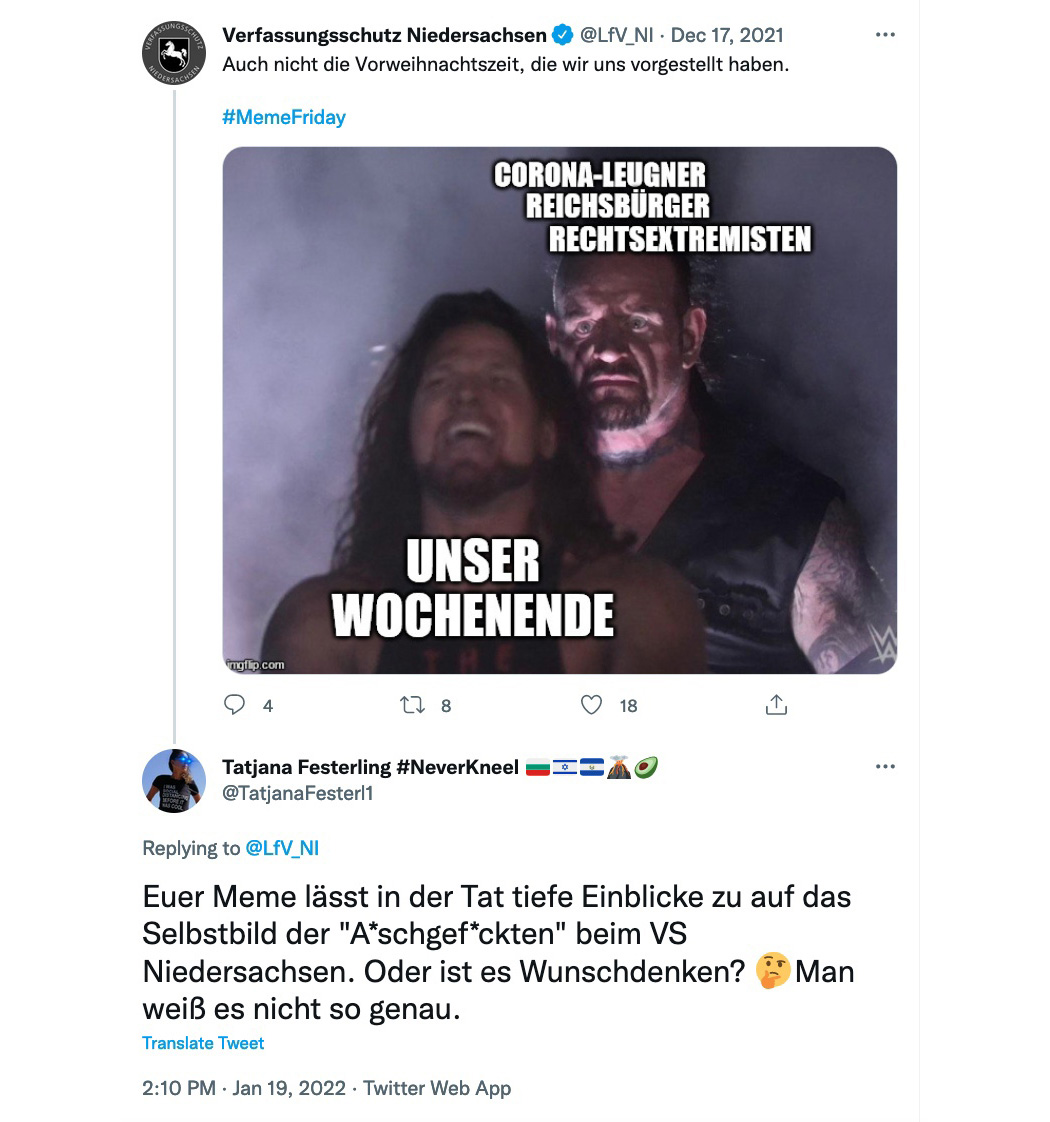The height and width of the screenshot is (1122, 1050).
Task: Follow the #MemeFriday hashtag link
Action: coord(283,117)
